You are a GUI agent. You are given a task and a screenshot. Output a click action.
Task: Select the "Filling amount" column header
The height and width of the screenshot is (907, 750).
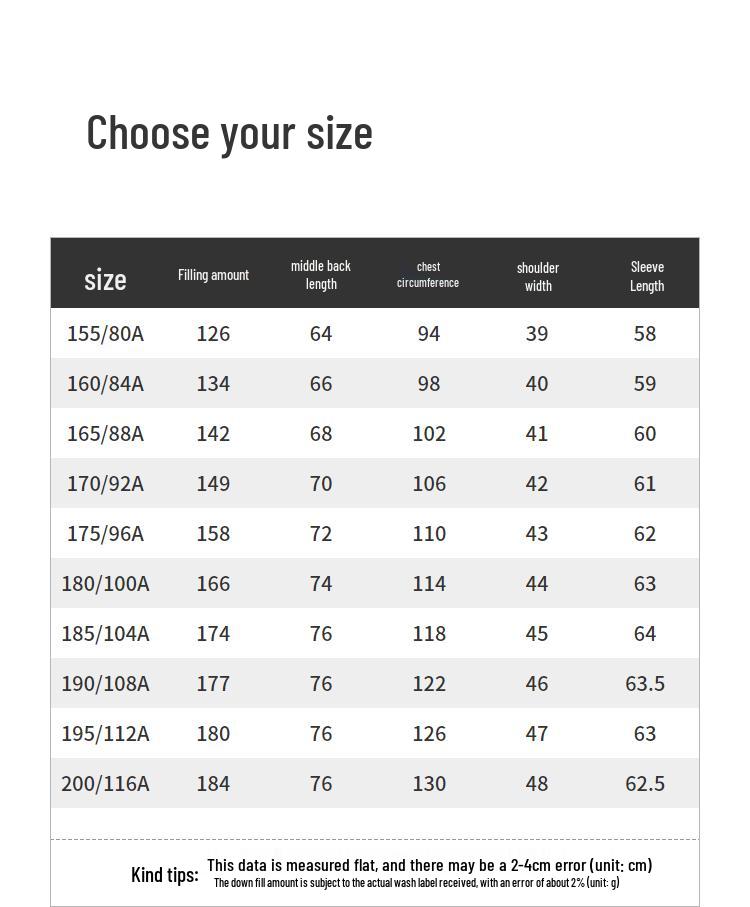pyautogui.click(x=213, y=275)
